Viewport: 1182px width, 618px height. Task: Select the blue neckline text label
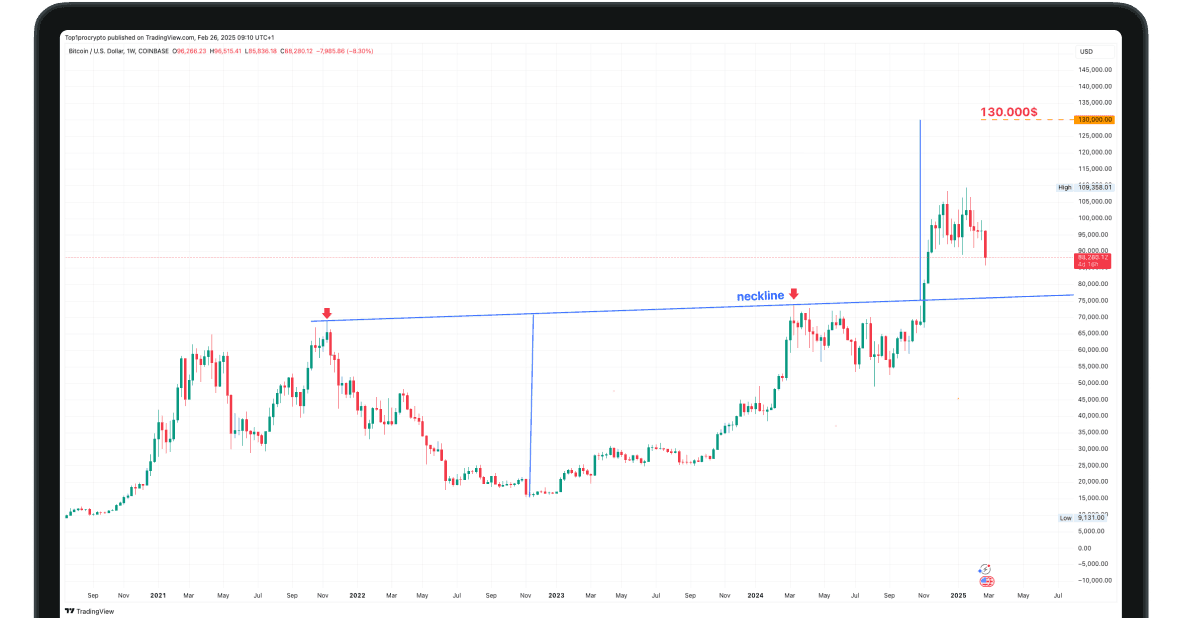coord(760,297)
